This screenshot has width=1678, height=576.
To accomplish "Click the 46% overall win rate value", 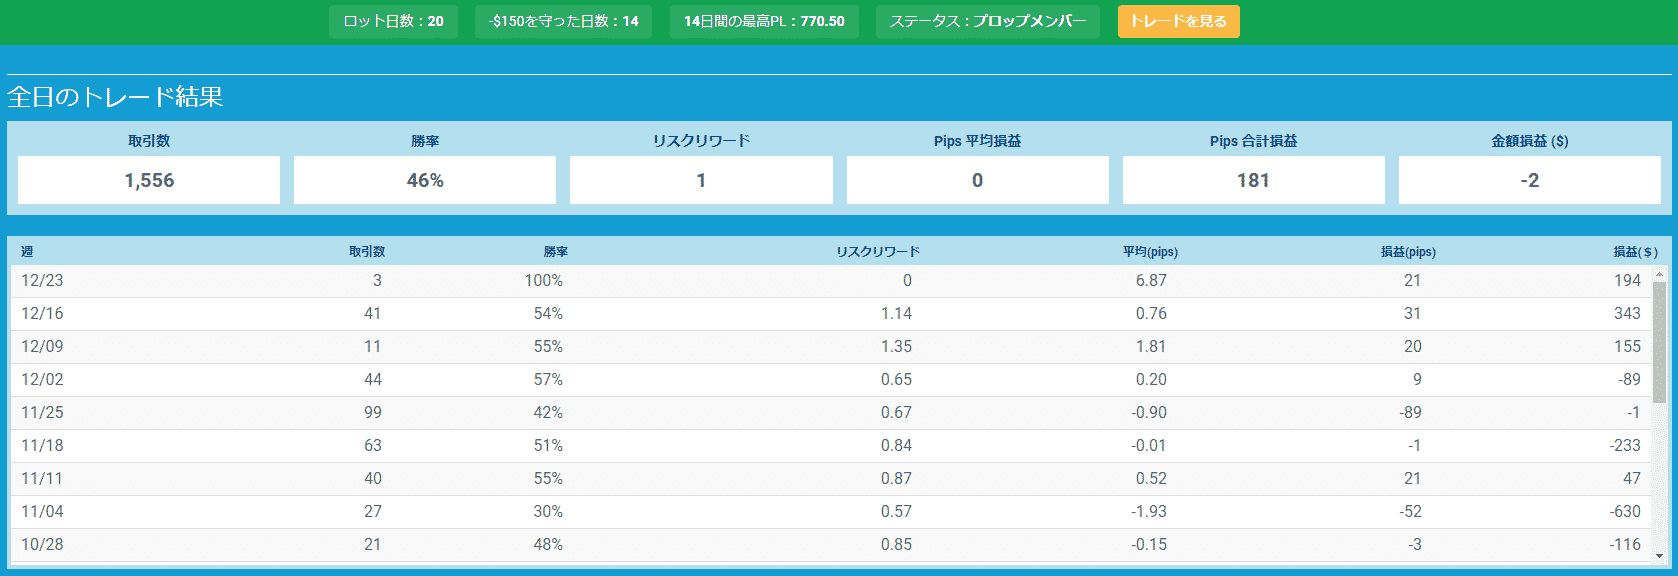I will point(425,180).
